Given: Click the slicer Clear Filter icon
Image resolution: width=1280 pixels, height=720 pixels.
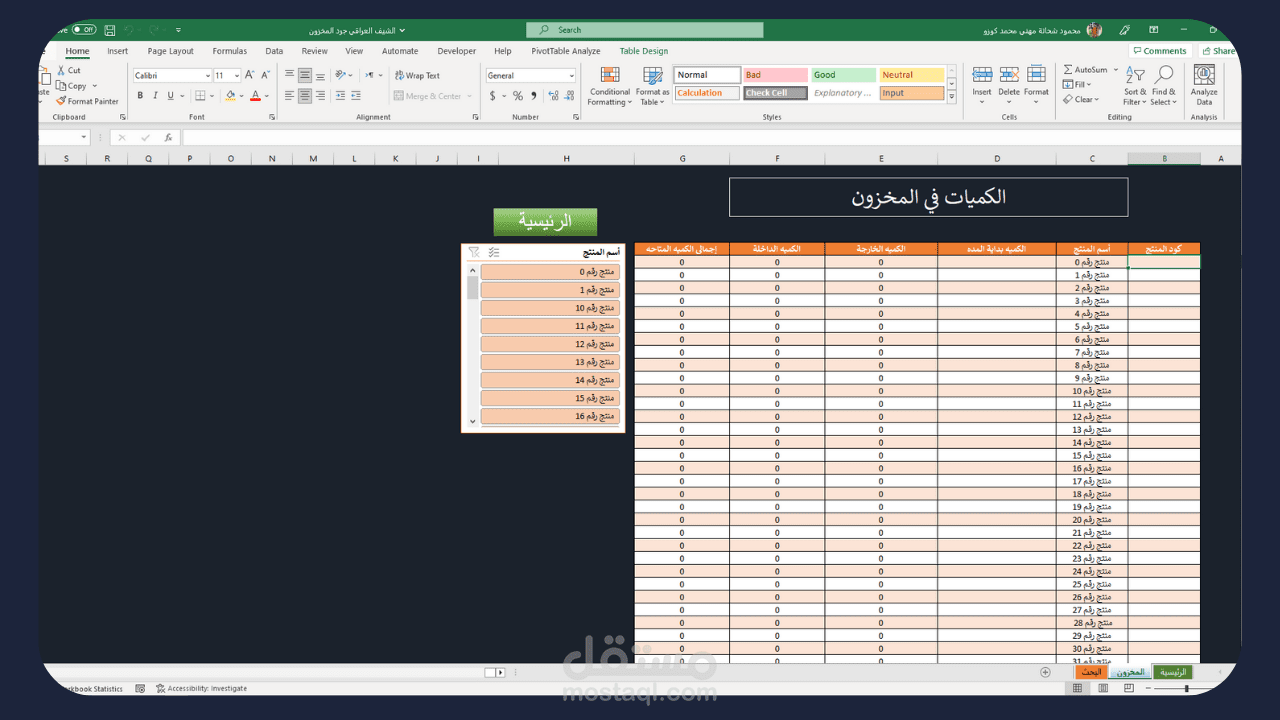Looking at the screenshot, I should (x=474, y=253).
